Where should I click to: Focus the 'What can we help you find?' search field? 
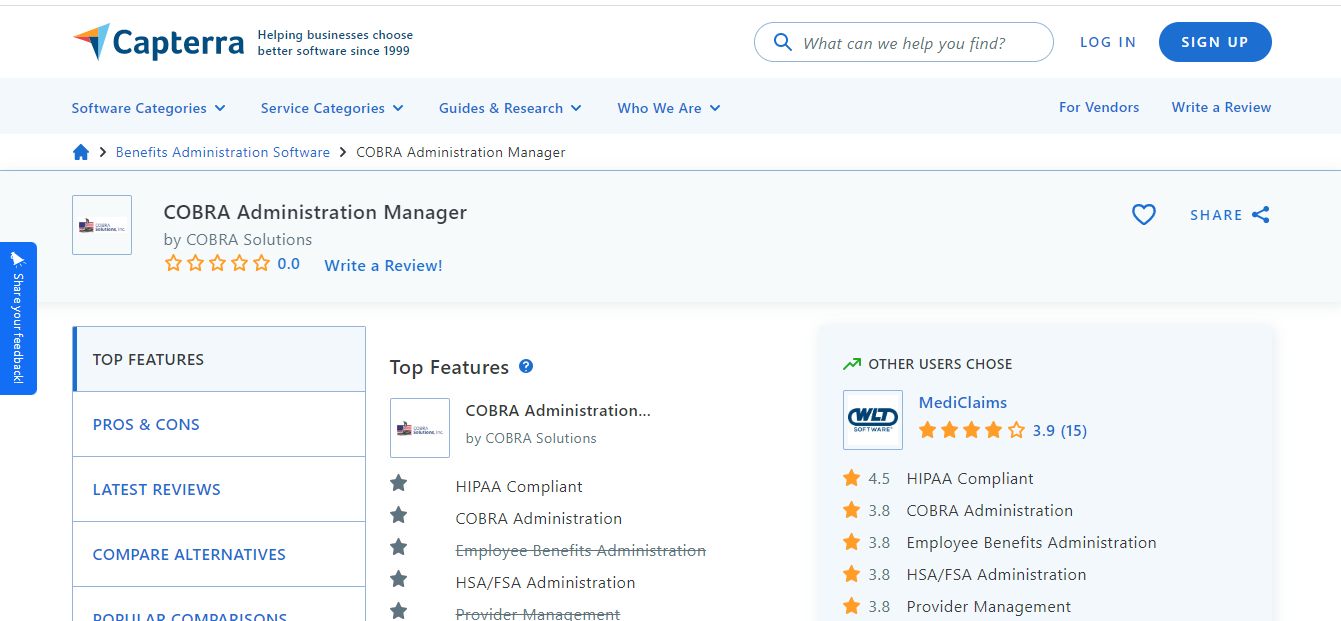904,42
